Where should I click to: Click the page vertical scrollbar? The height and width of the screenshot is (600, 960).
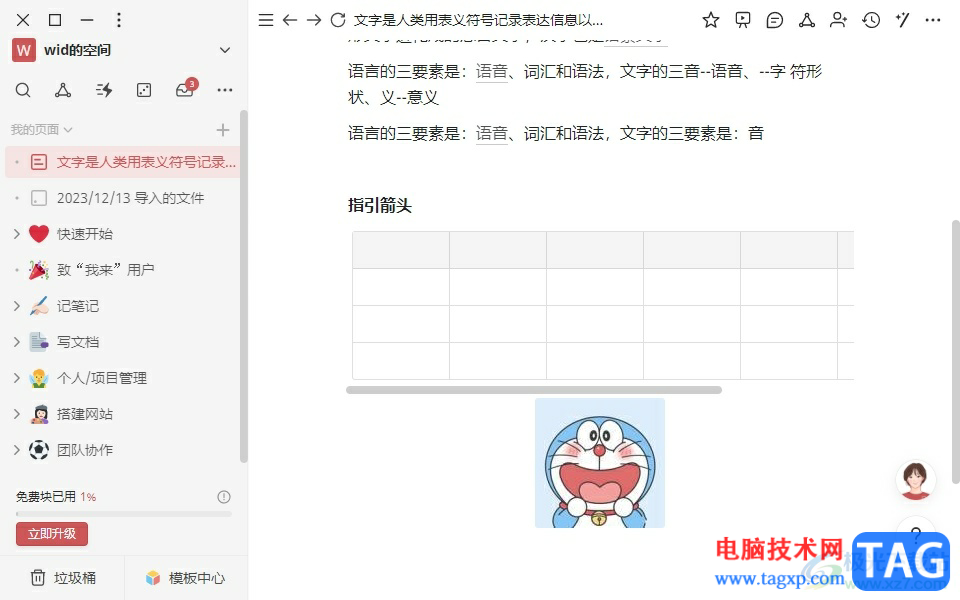pos(955,352)
